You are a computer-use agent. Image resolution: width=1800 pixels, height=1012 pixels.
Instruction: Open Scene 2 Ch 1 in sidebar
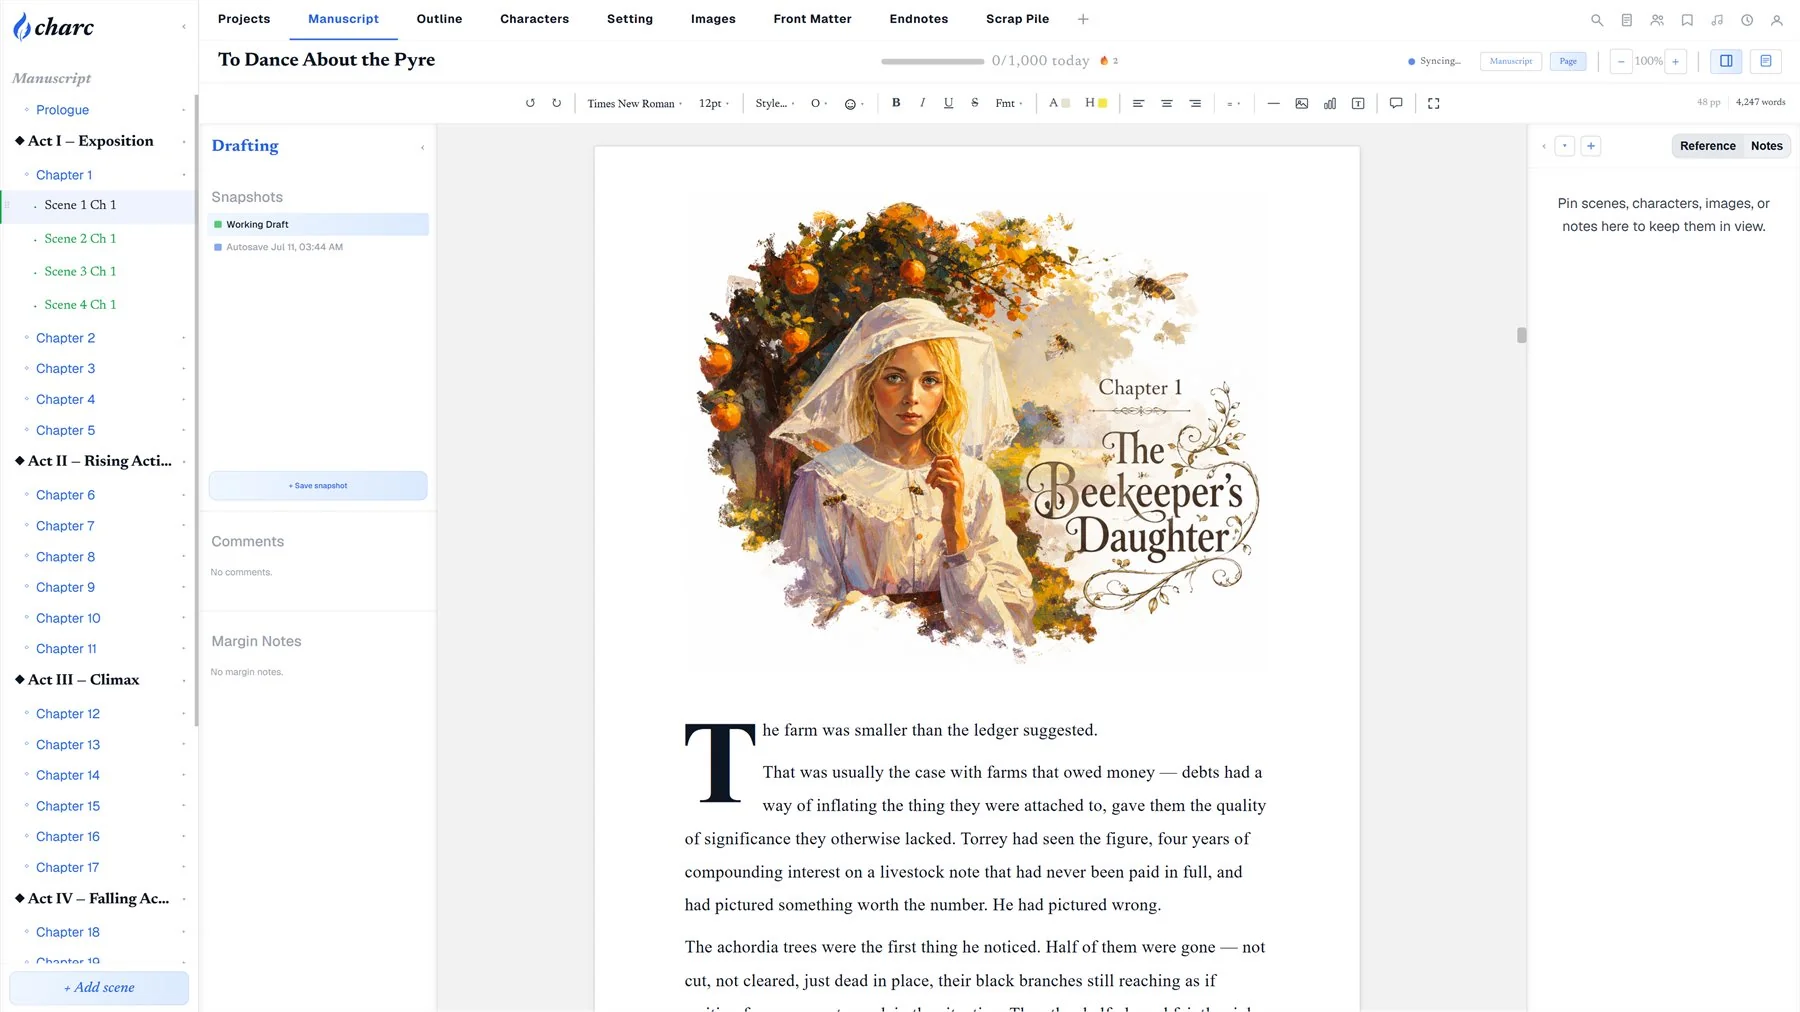click(80, 239)
